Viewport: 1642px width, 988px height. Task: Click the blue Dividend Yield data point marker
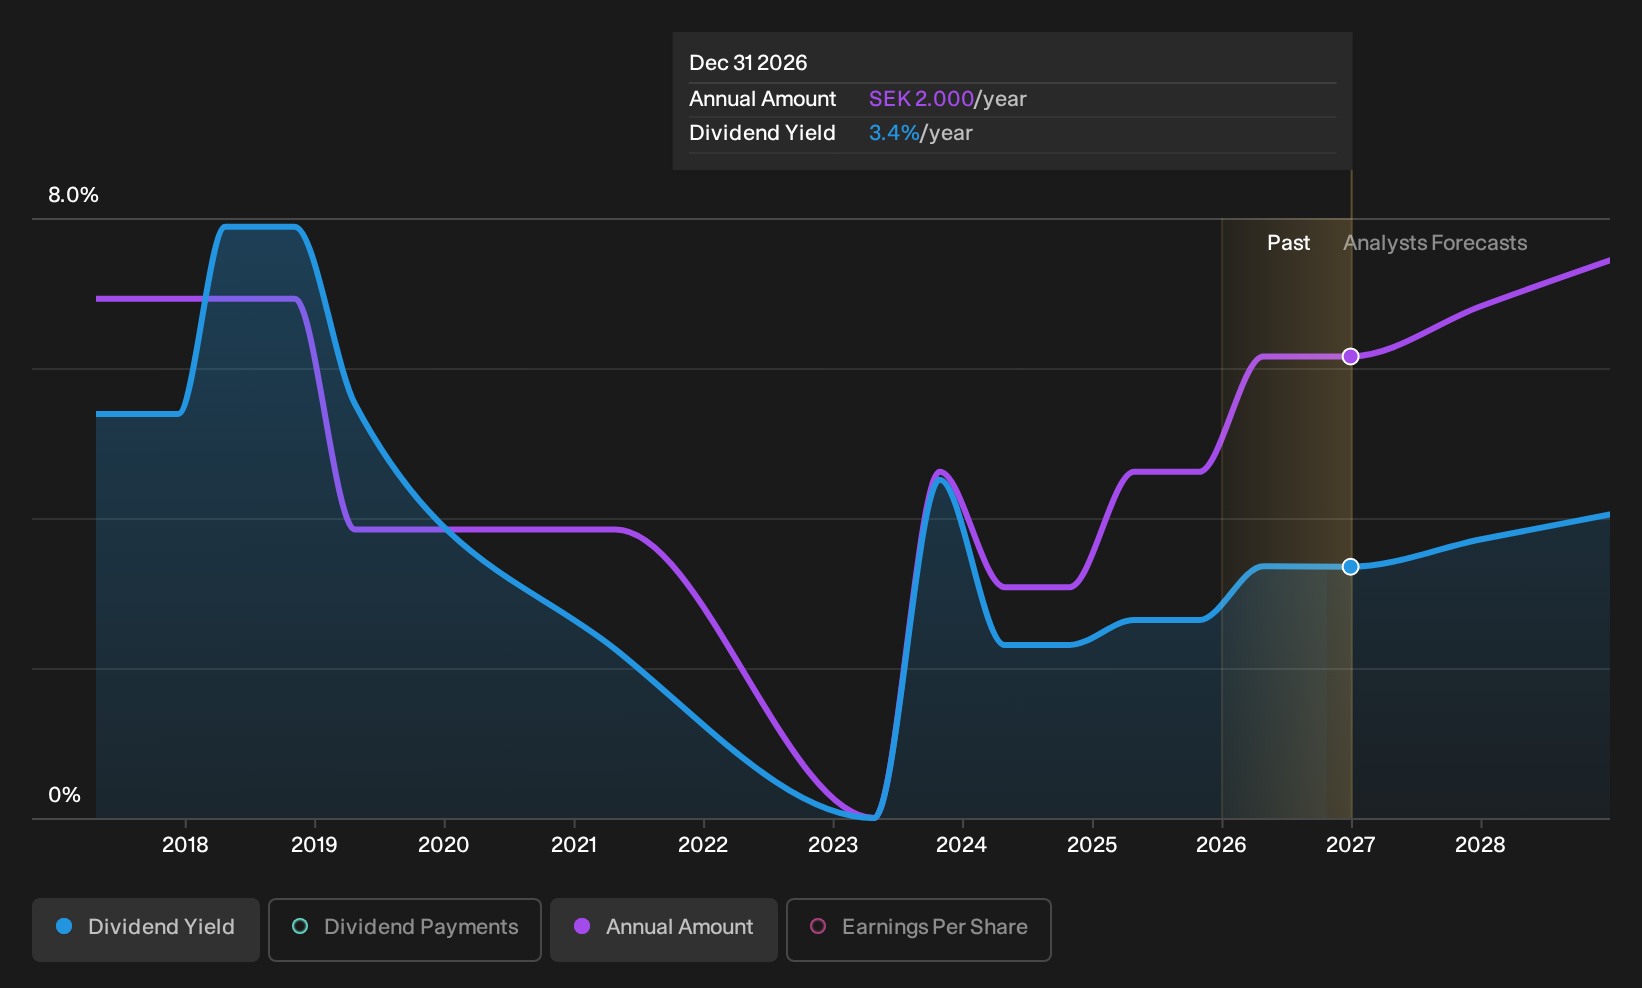[1351, 567]
